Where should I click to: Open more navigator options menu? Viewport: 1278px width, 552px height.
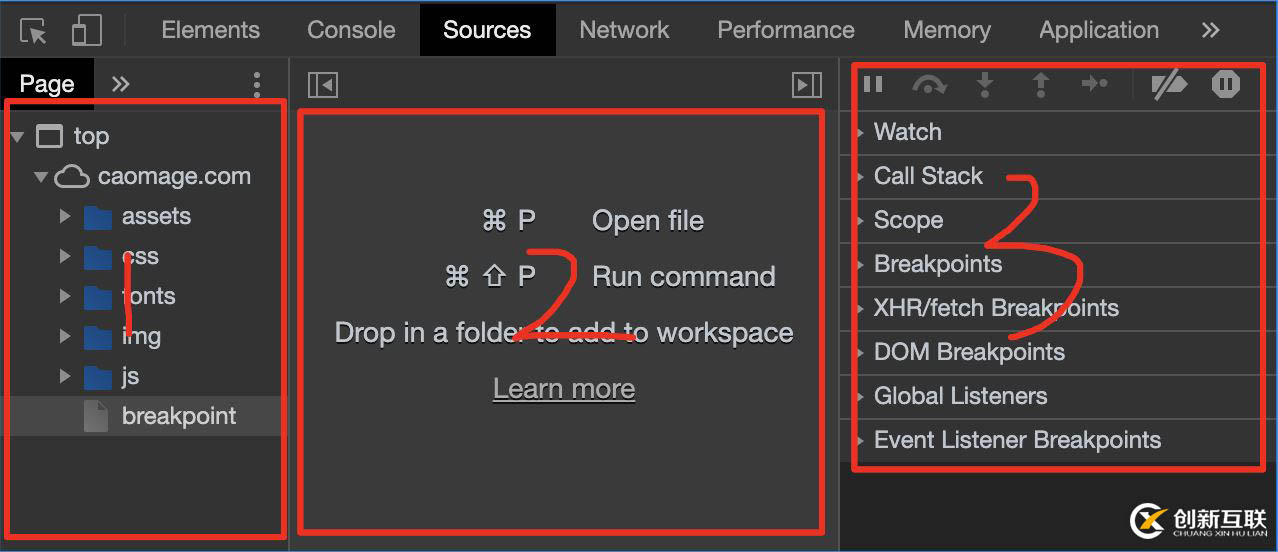[257, 84]
